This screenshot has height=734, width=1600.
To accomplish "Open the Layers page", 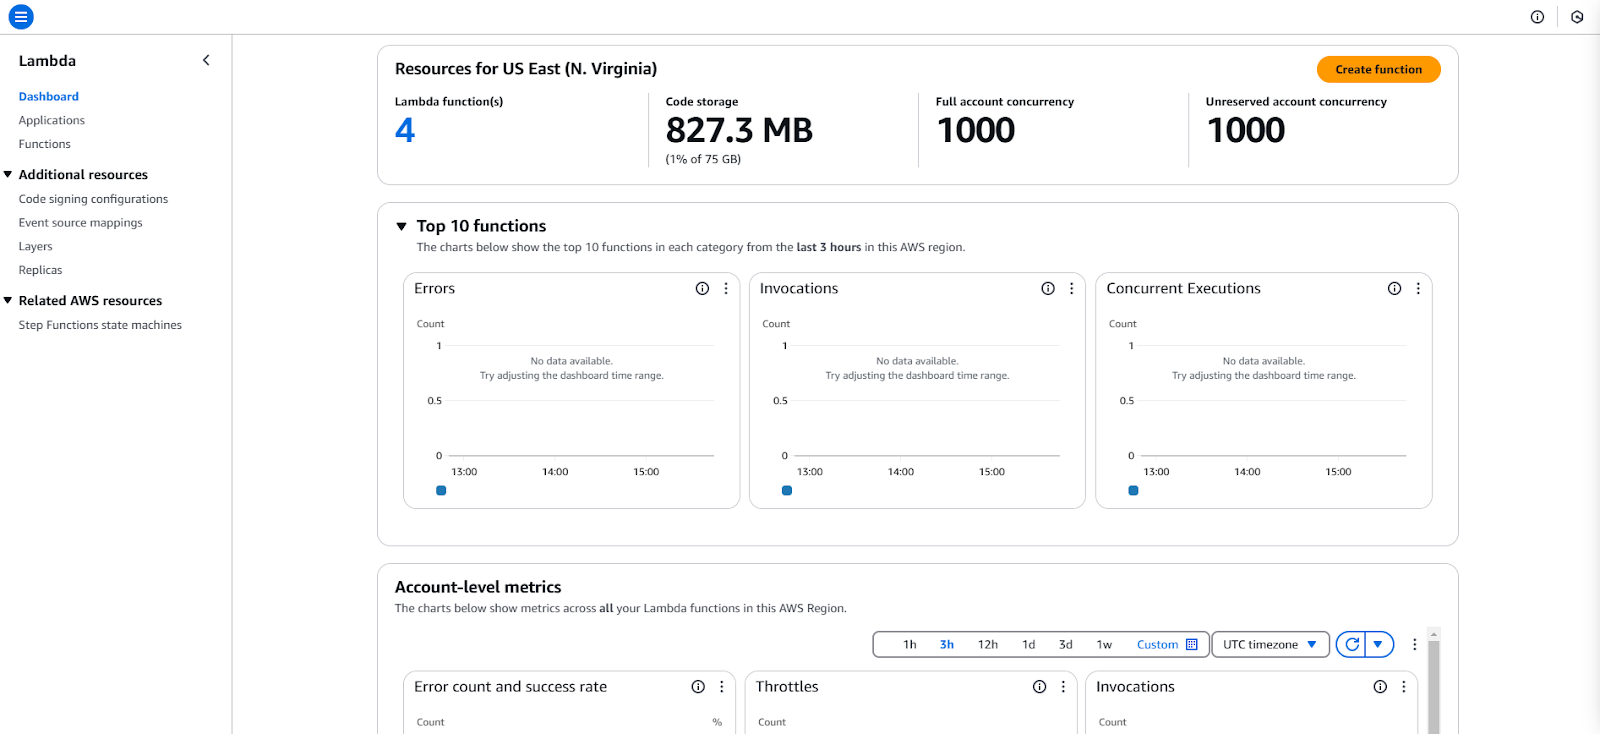I will pos(35,247).
